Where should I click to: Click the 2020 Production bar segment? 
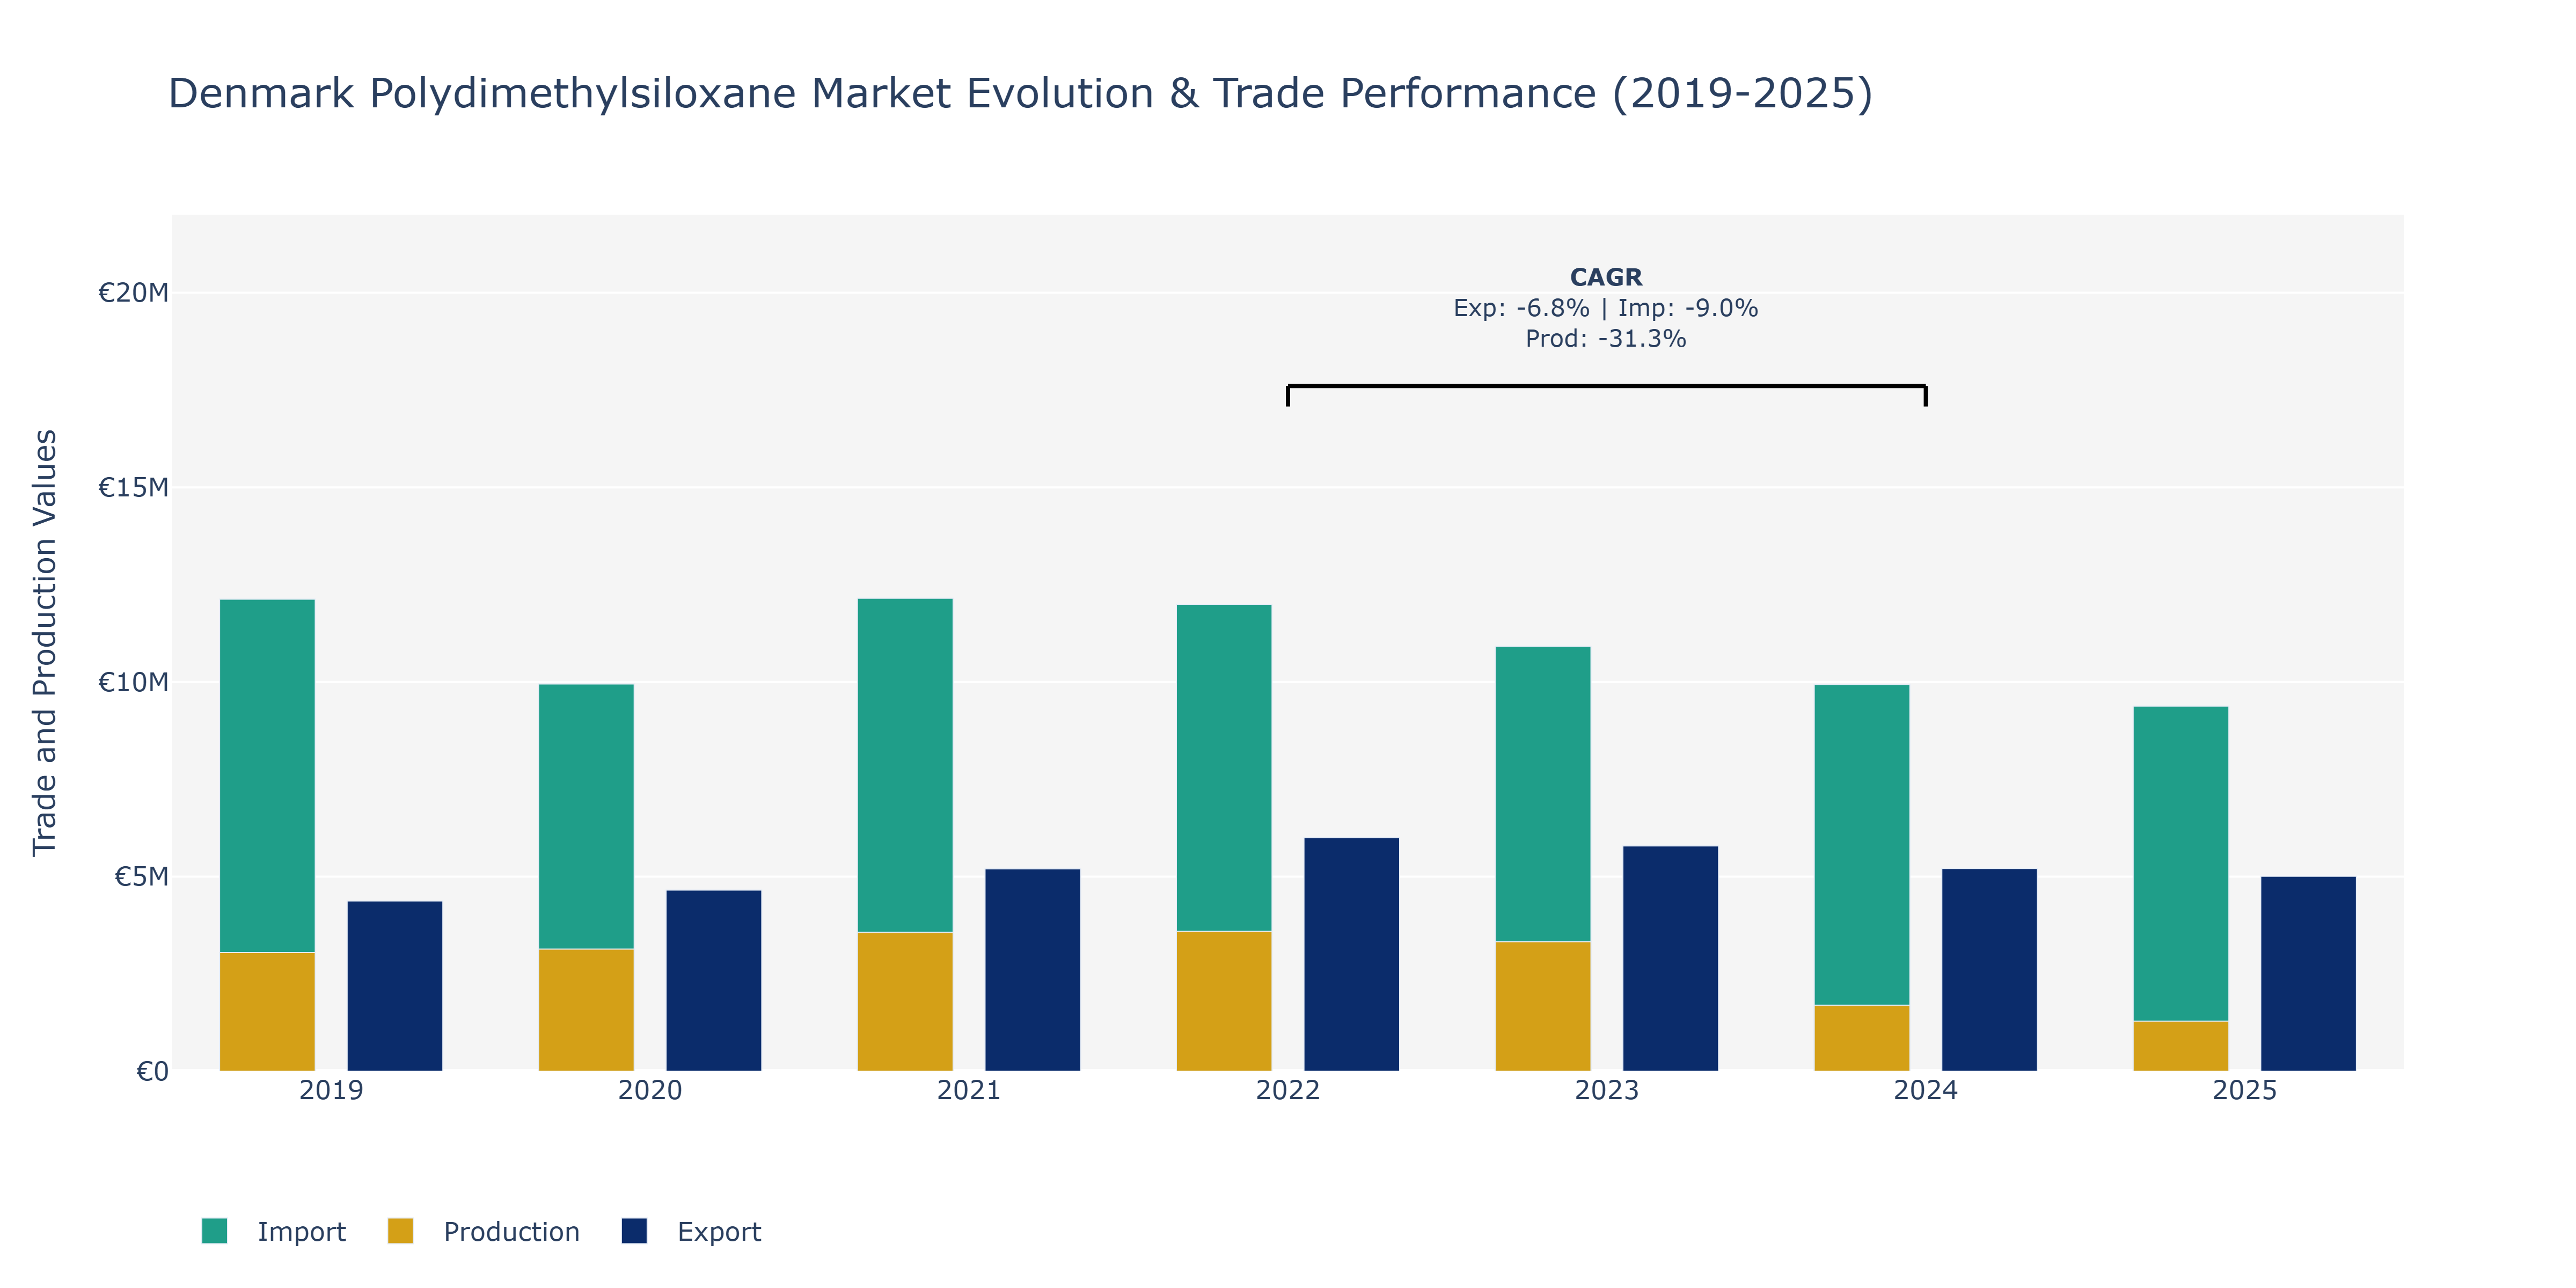point(586,1010)
